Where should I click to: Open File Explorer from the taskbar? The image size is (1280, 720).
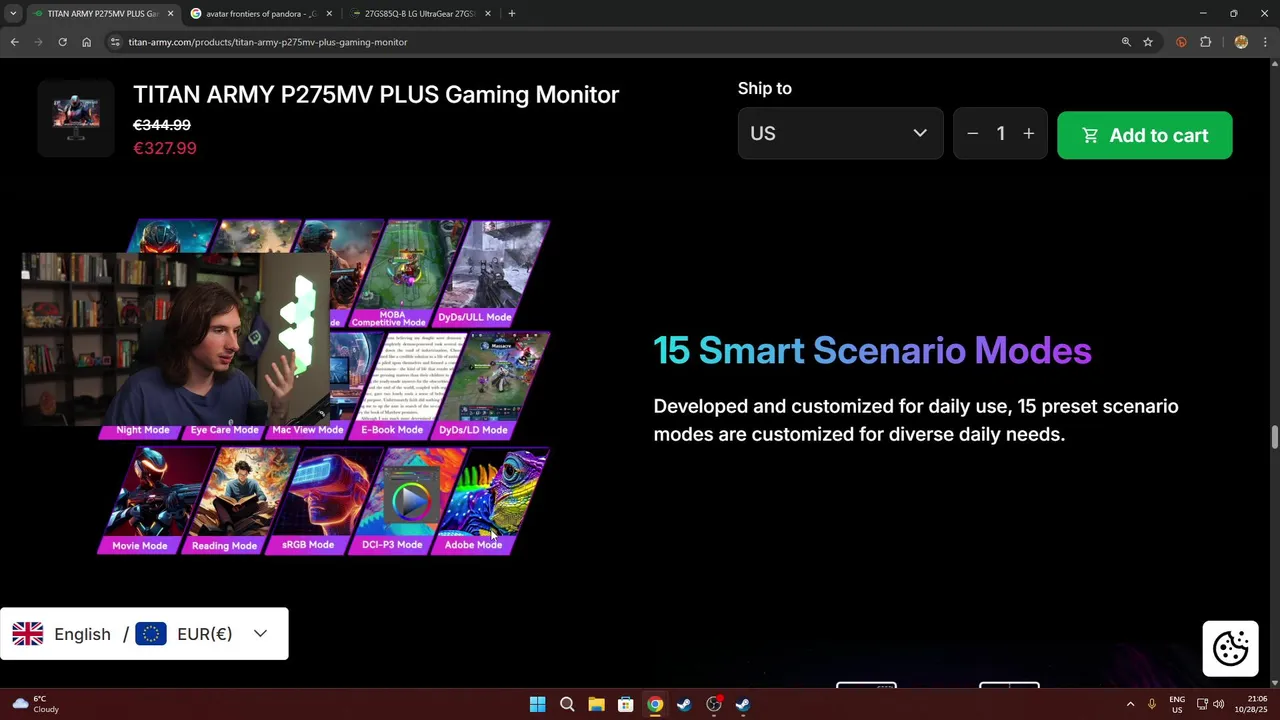[x=596, y=704]
